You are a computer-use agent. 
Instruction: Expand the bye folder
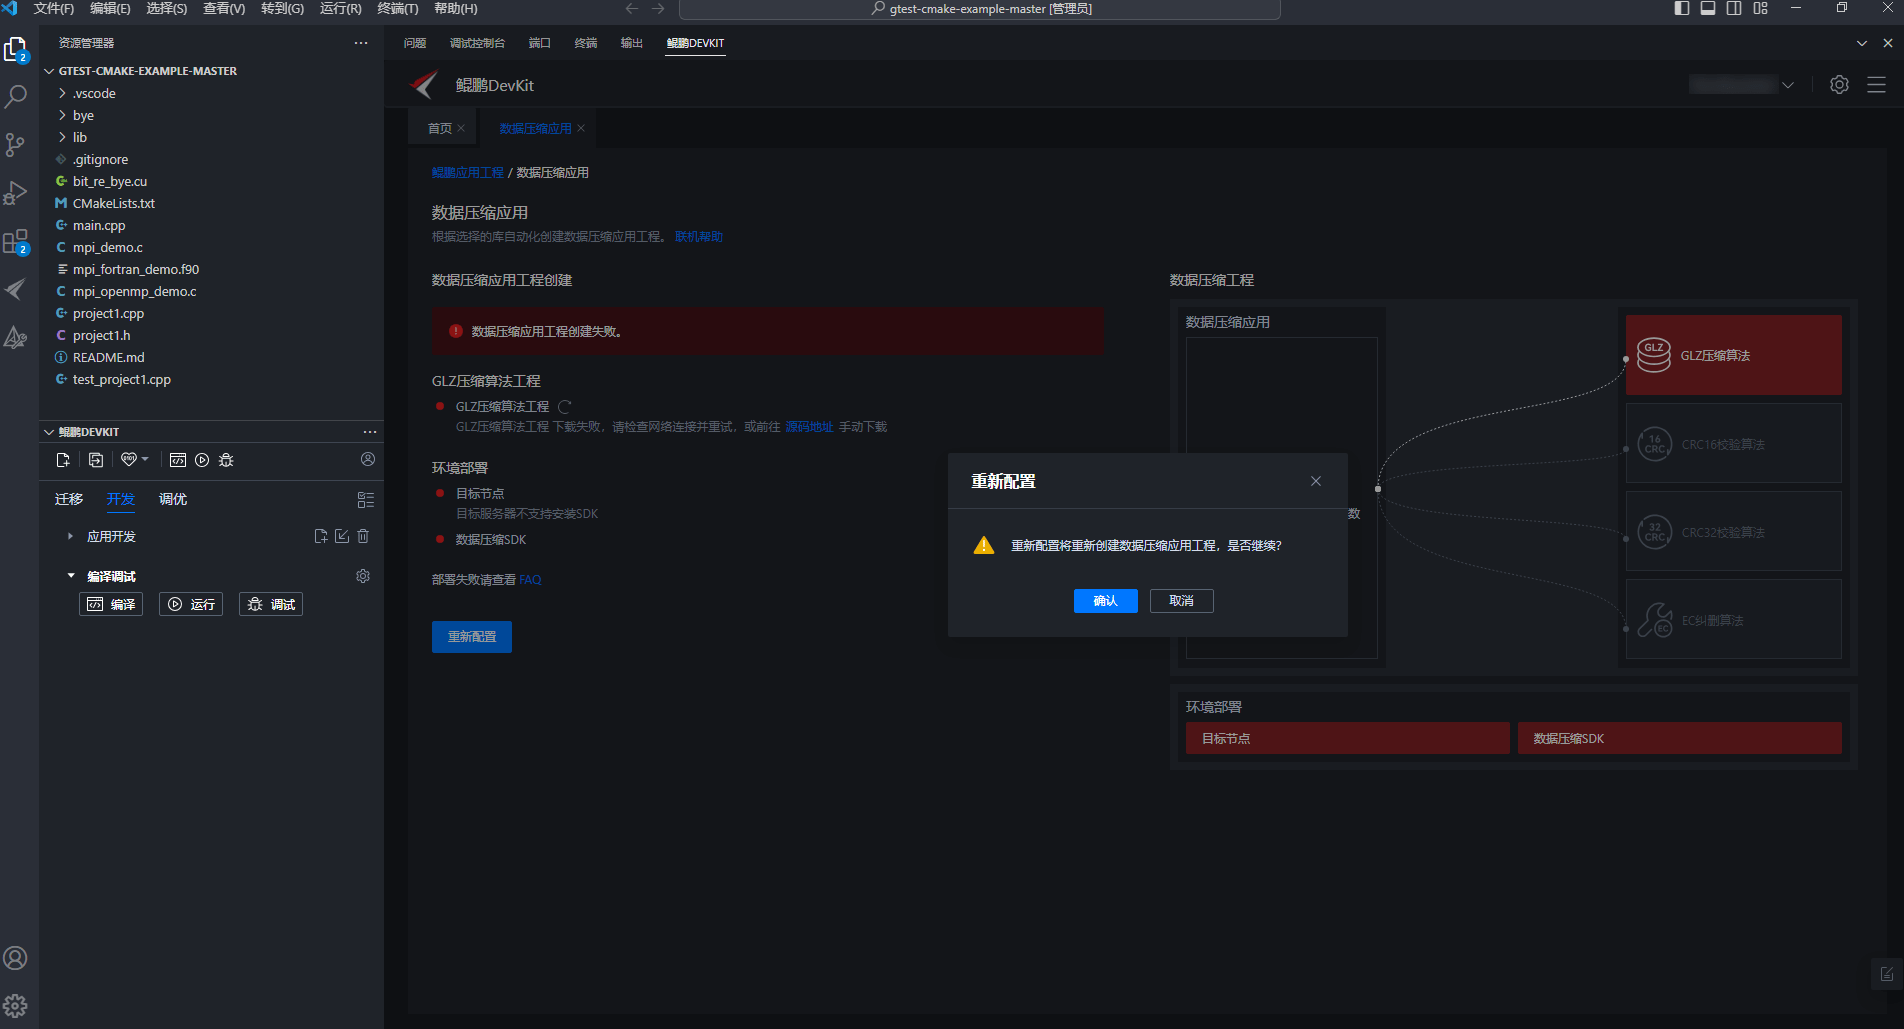pos(63,115)
